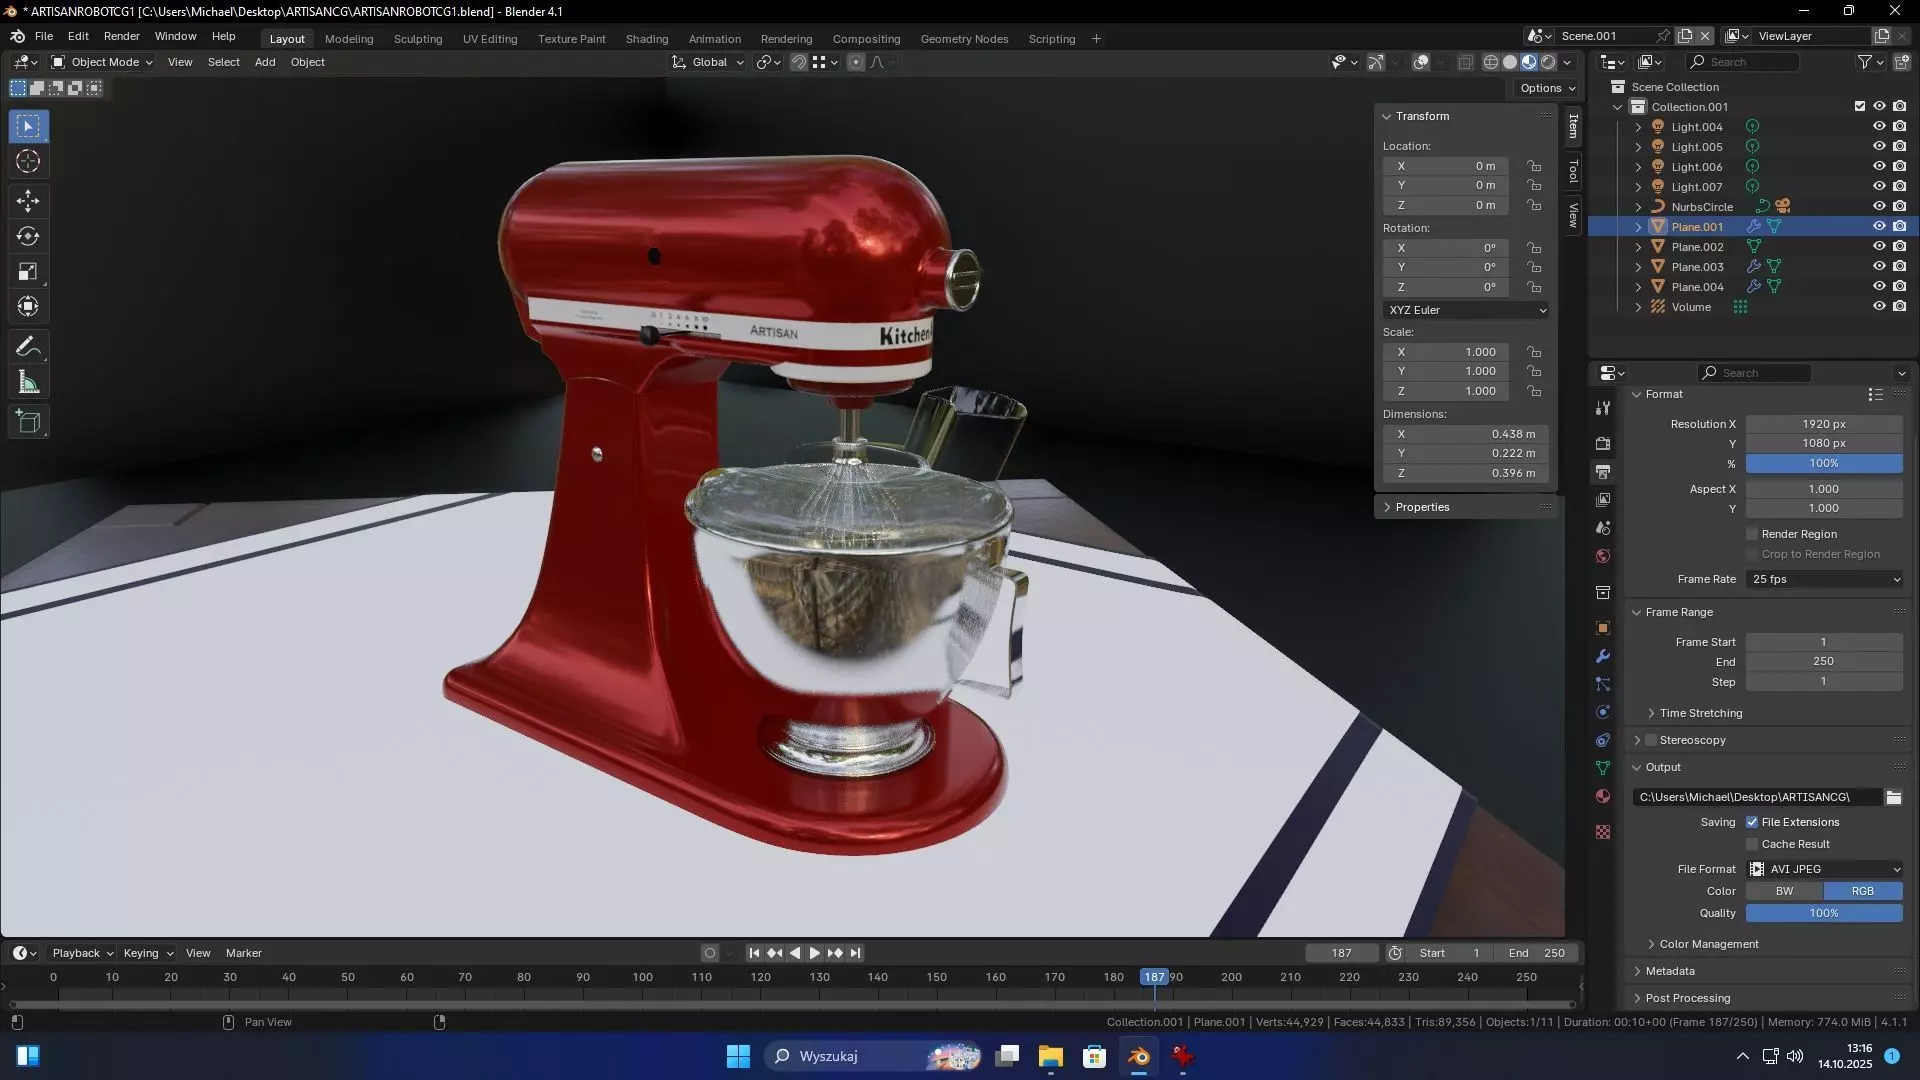Choose the Scale tool
The width and height of the screenshot is (1920, 1080).
(x=28, y=272)
